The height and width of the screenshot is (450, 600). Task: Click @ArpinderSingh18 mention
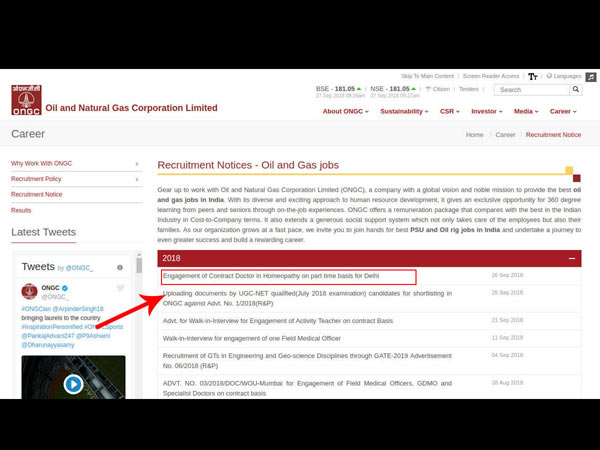78,309
